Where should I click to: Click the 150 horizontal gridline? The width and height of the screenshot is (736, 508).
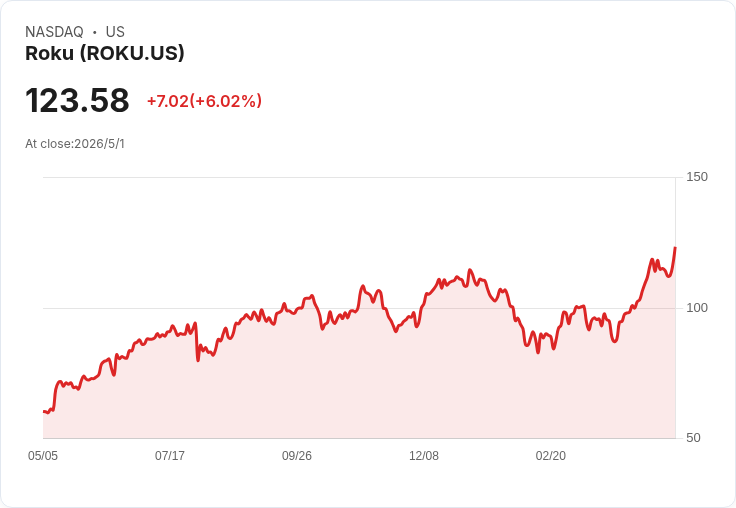tap(359, 177)
